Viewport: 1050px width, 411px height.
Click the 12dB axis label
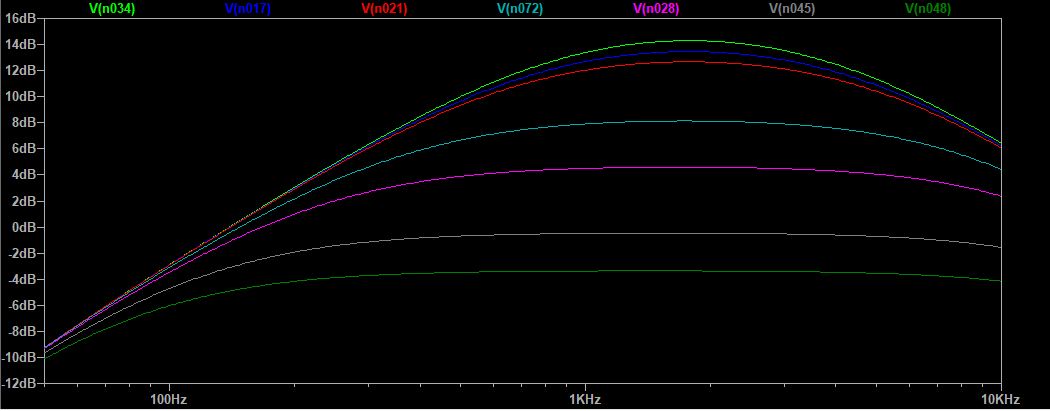19,70
